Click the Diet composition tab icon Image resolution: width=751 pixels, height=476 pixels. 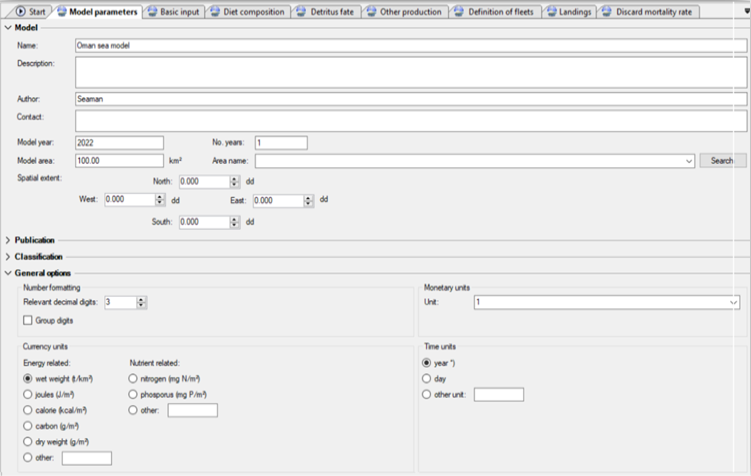coord(215,11)
